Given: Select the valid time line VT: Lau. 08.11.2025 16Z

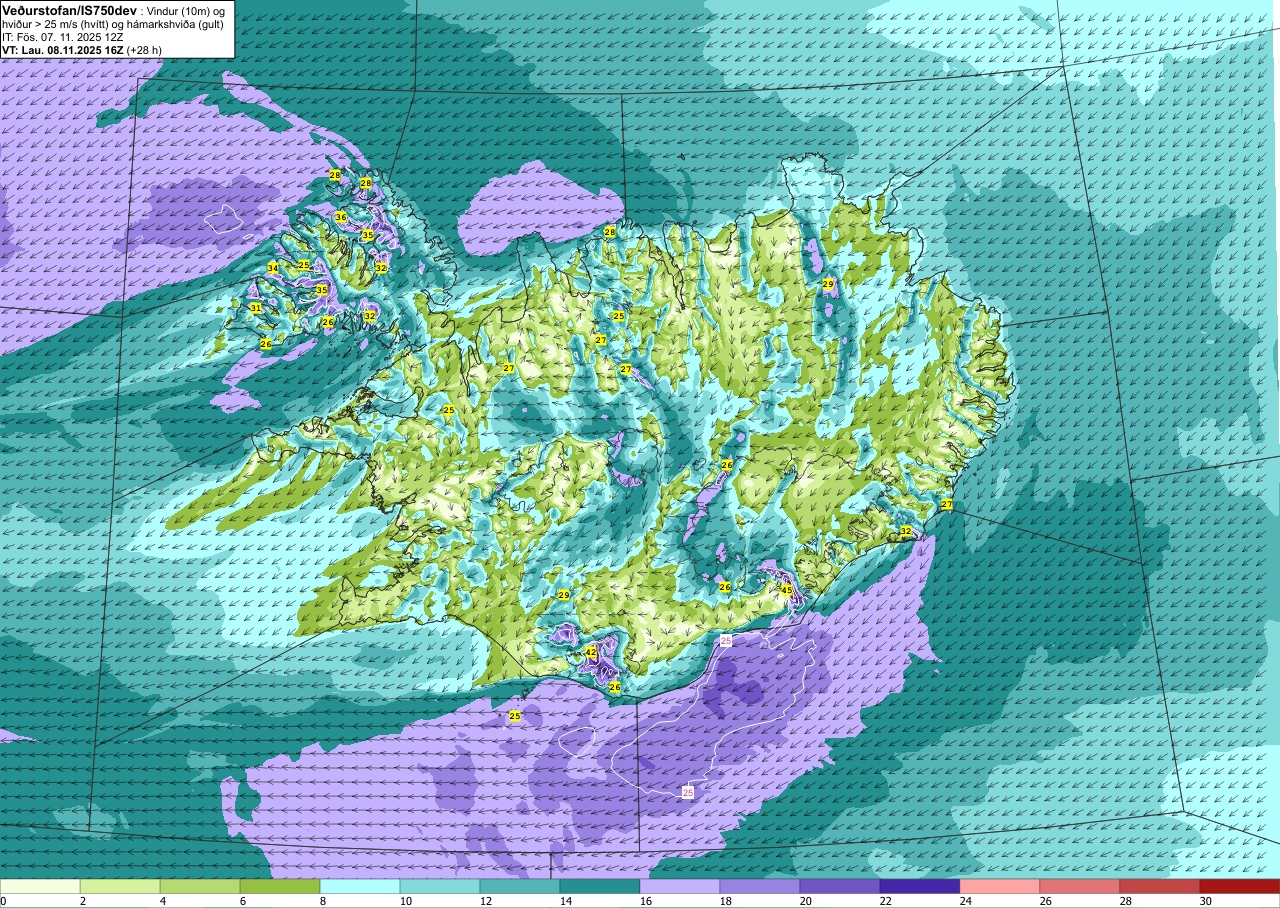Looking at the screenshot, I should click(63, 50).
